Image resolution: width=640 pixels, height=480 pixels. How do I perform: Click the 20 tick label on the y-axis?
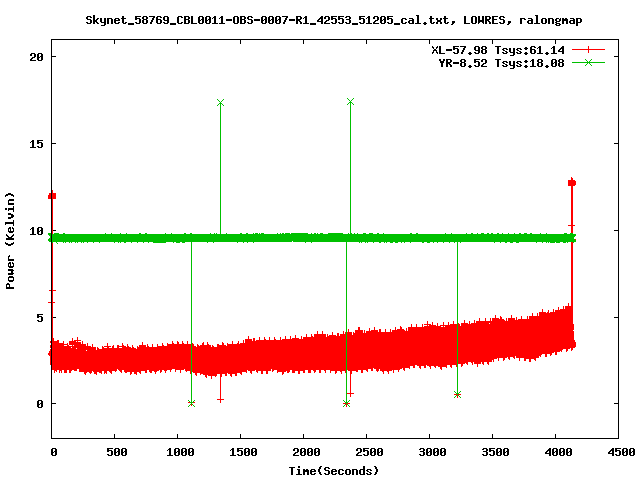(x=35, y=56)
